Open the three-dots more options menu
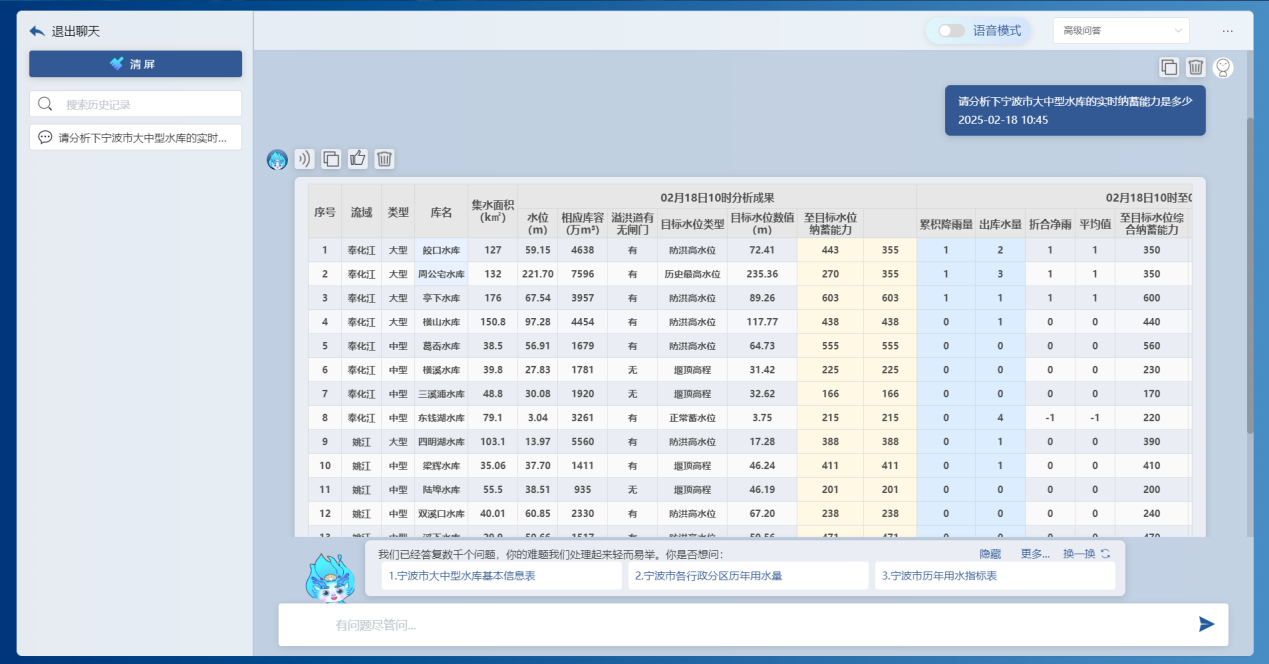1269x664 pixels. [x=1227, y=31]
